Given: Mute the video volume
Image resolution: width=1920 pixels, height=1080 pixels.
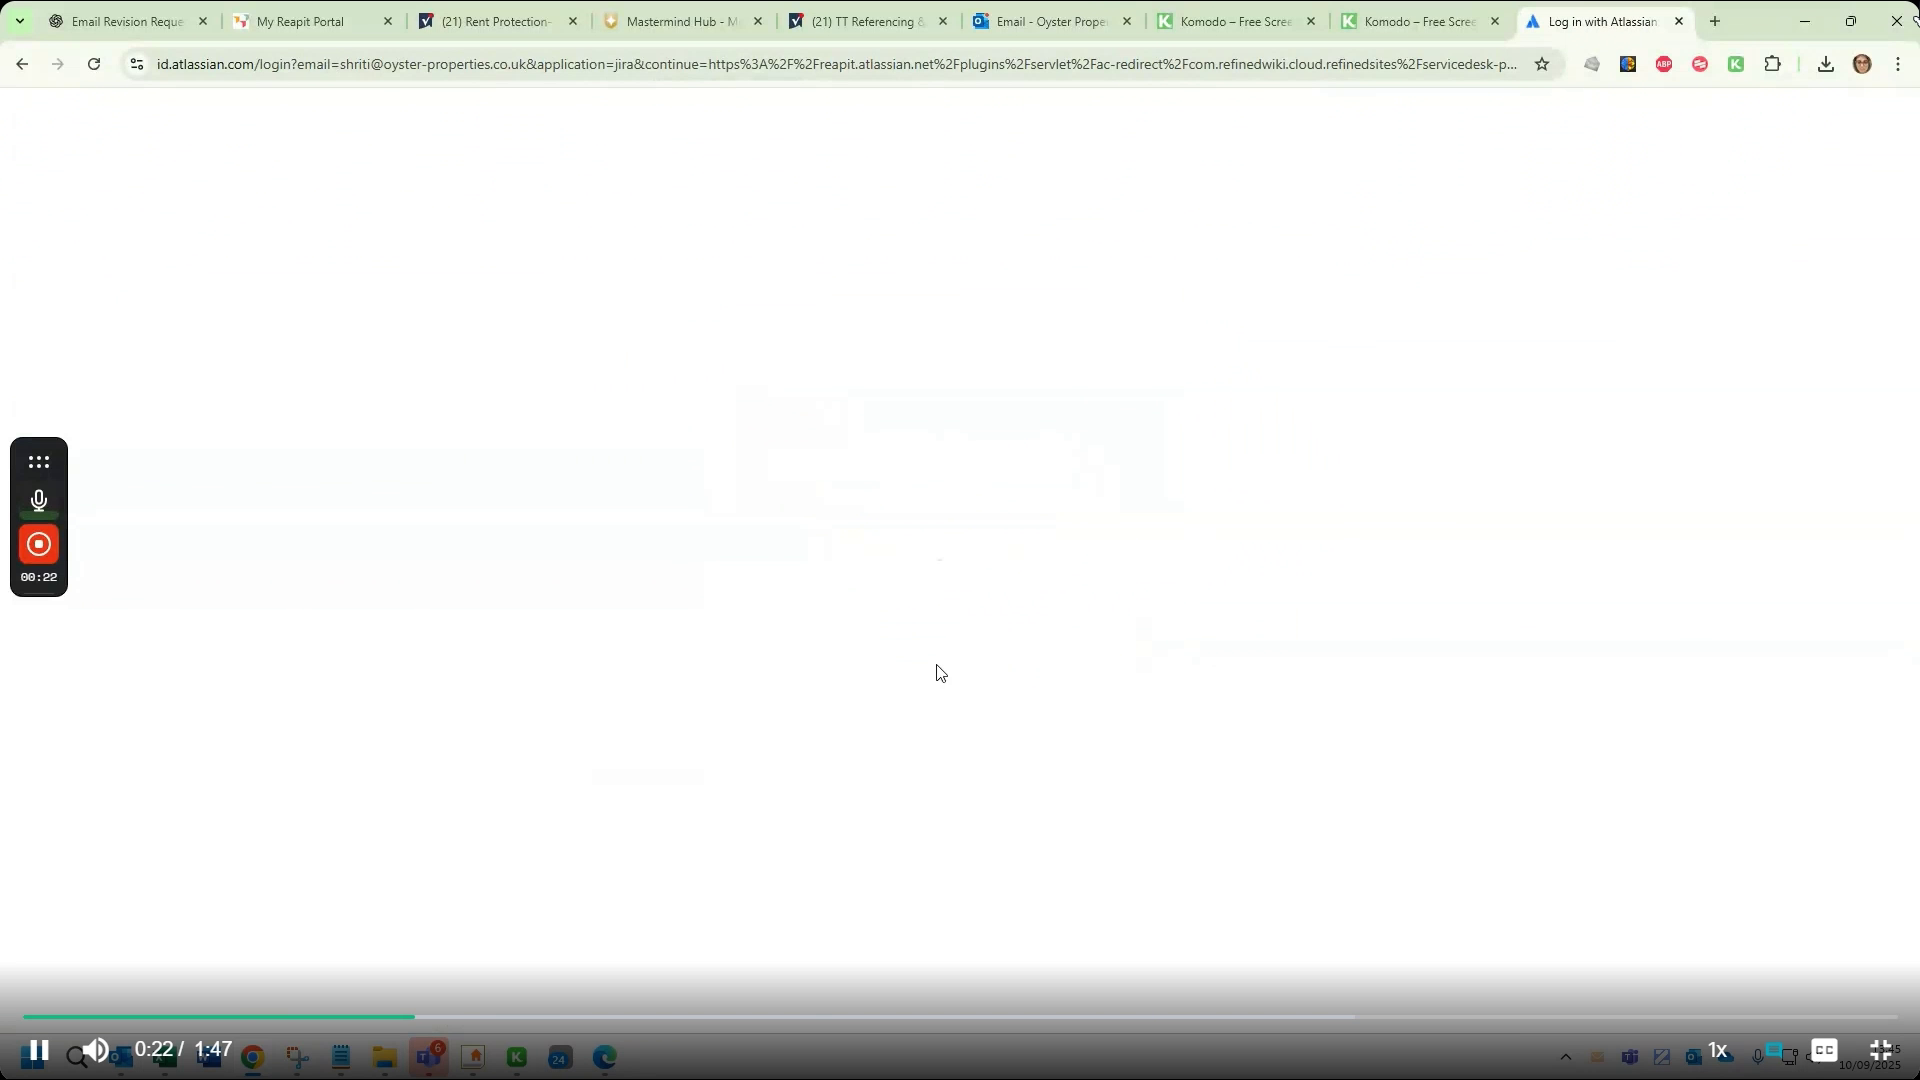Looking at the screenshot, I should tap(95, 1051).
